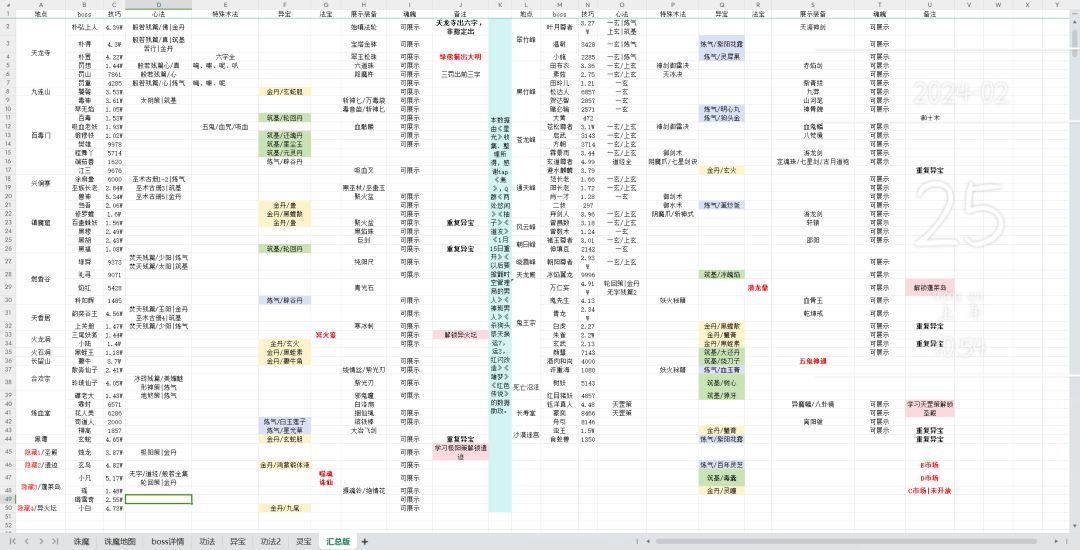Screen dimensions: 1080x550
Task: Select the 百毒门 location cell
Action: coord(41,136)
